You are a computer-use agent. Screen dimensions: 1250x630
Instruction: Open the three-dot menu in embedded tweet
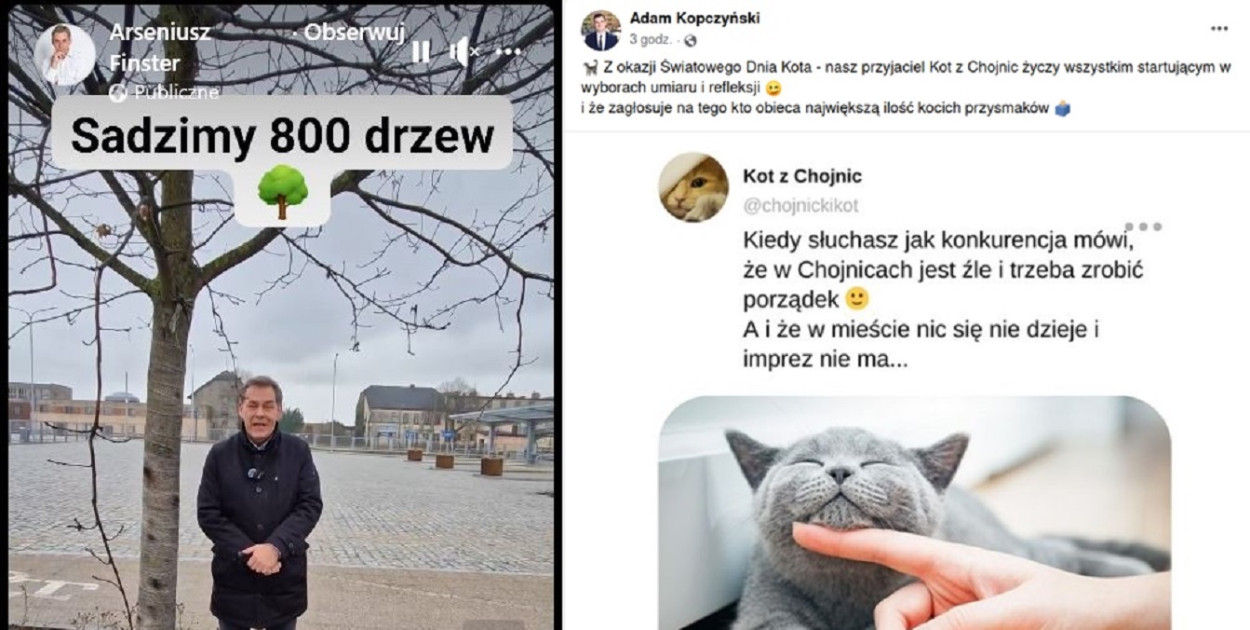pos(1143,227)
